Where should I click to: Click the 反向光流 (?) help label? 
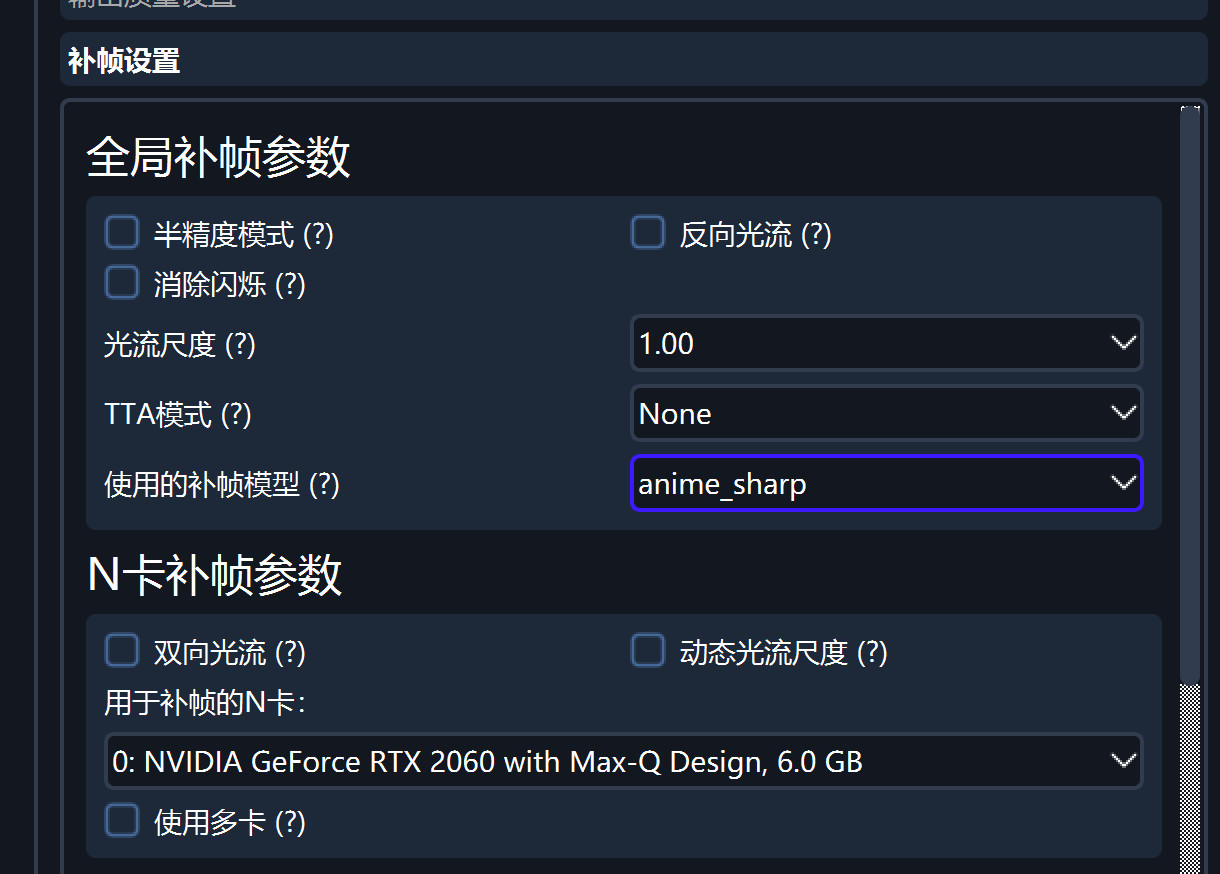click(x=755, y=235)
